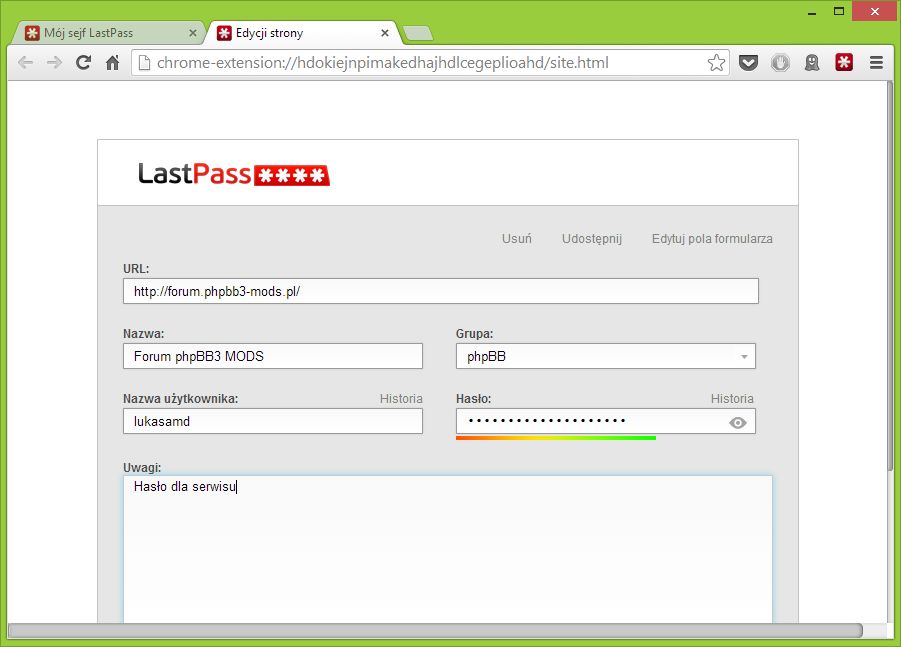The width and height of the screenshot is (901, 647).
Task: Click the Udostępnij link
Action: [592, 238]
